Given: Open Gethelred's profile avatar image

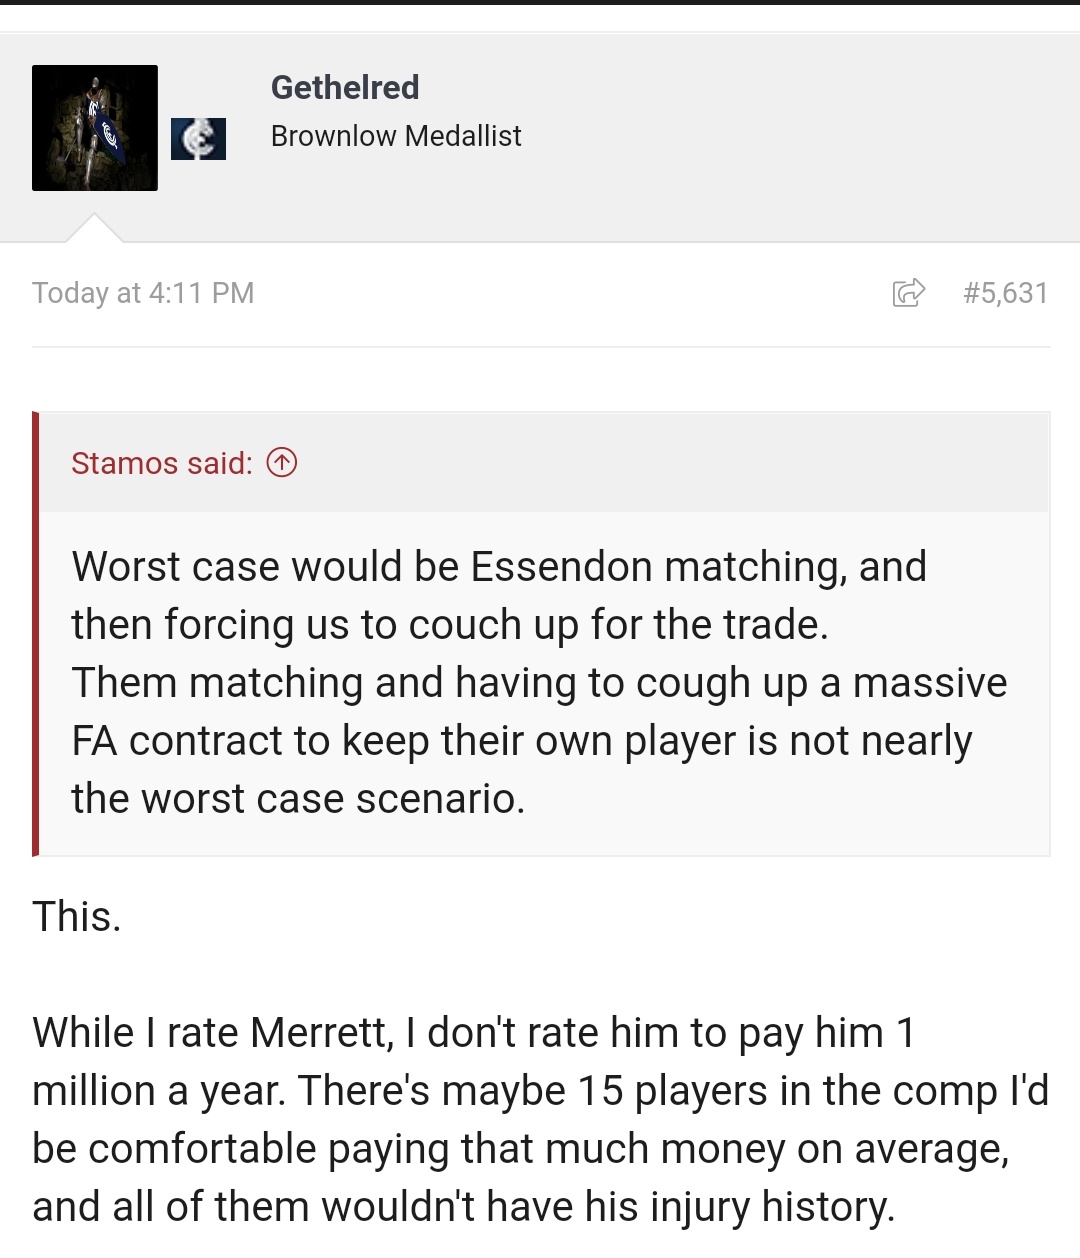Looking at the screenshot, I should click(95, 128).
